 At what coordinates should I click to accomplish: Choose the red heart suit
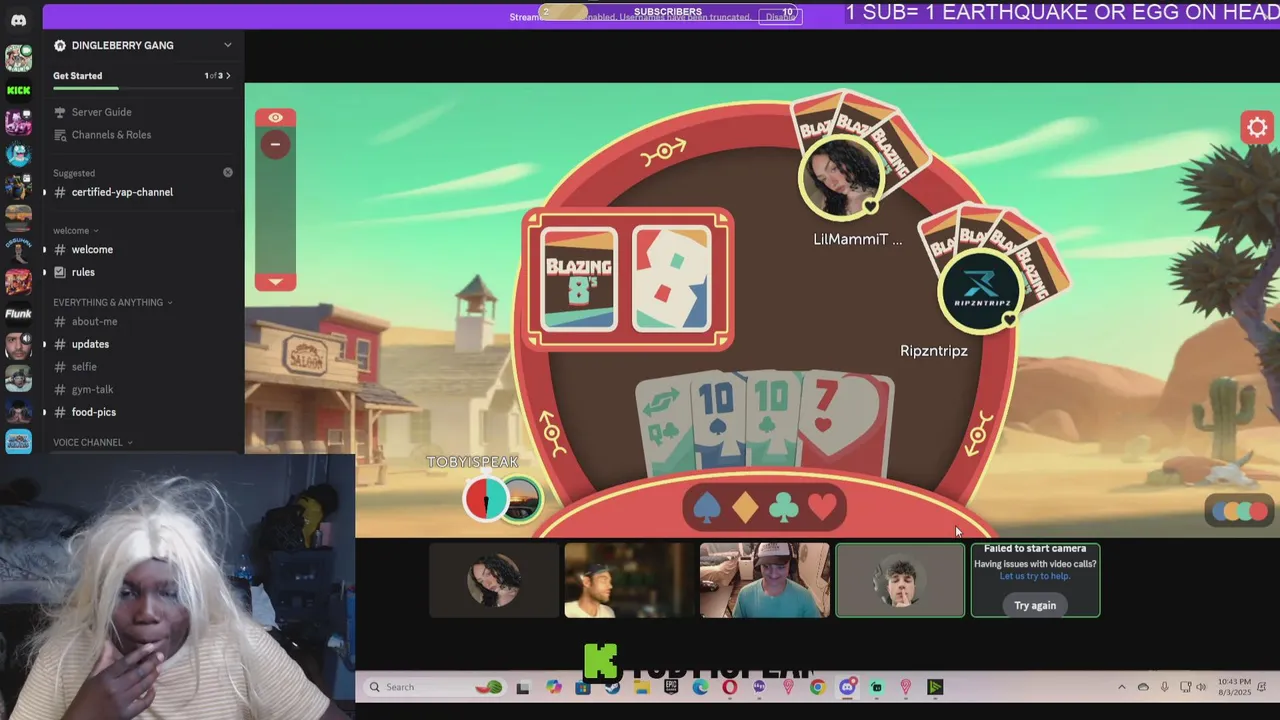[x=822, y=509]
